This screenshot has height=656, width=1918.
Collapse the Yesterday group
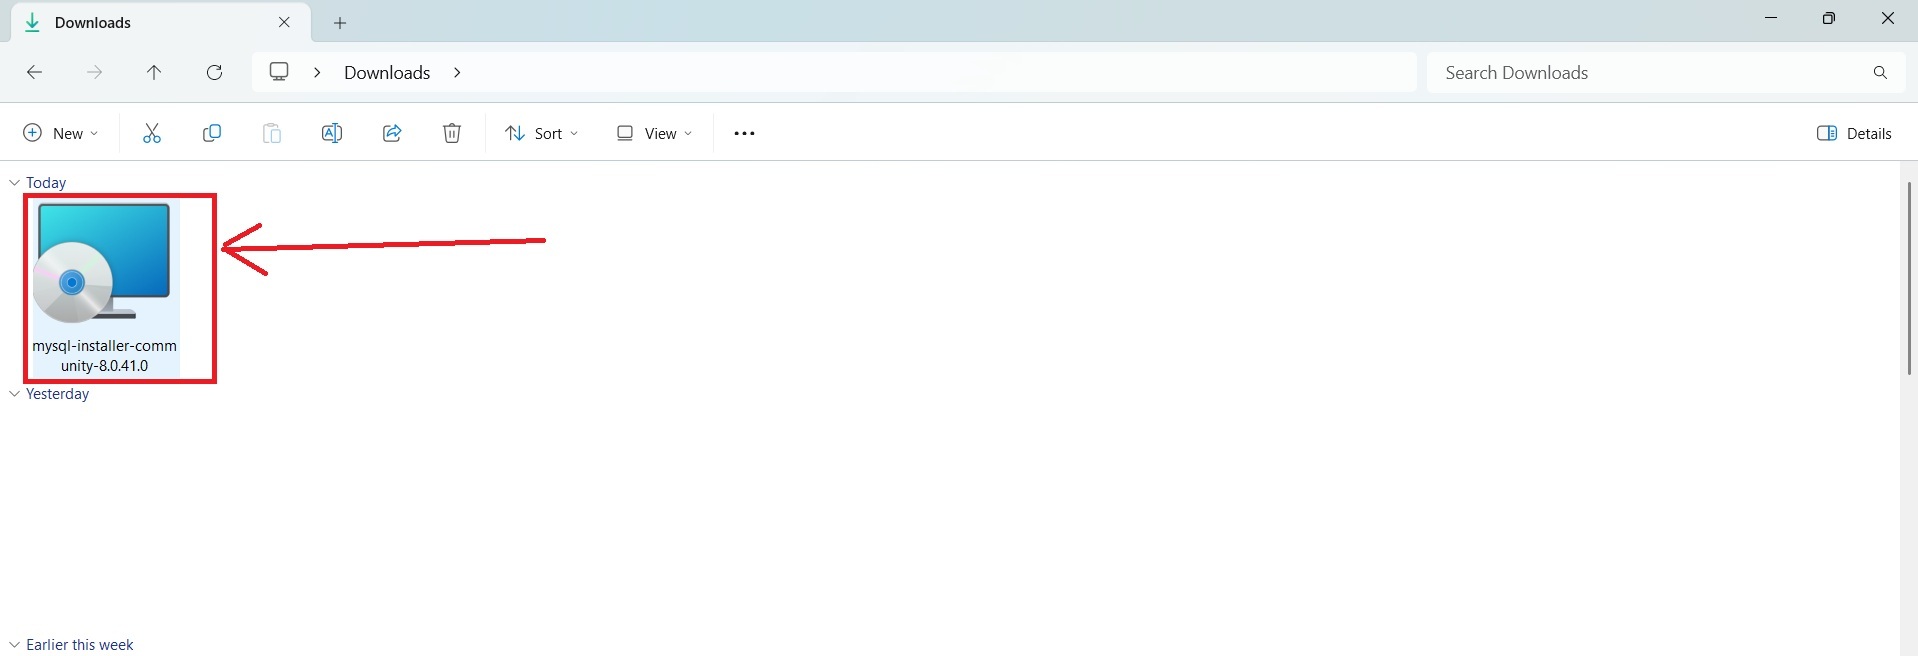[x=14, y=394]
